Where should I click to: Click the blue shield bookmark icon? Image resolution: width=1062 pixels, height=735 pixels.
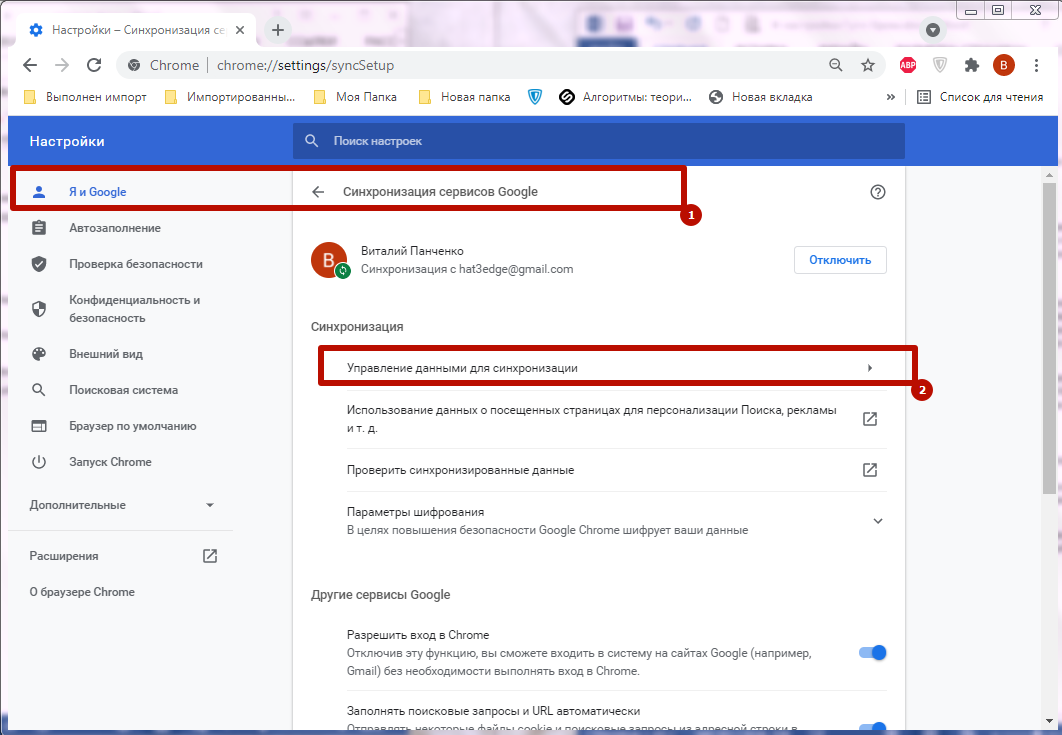(x=535, y=97)
